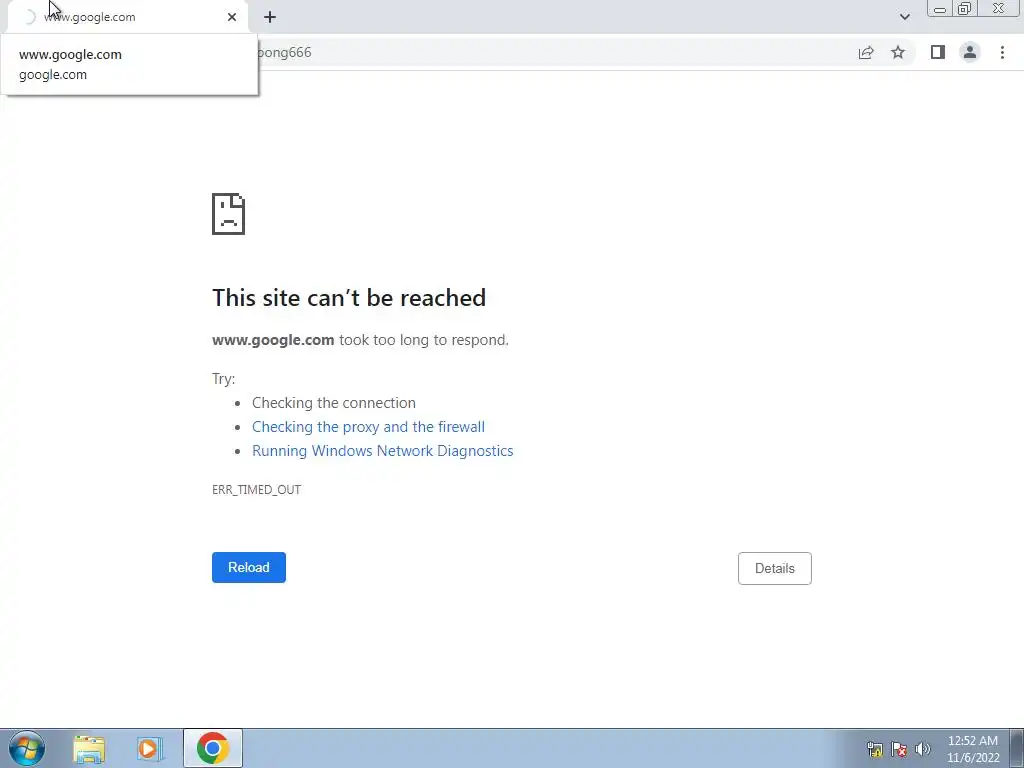Screen dimensions: 1024x768
Task: Click the blue Reload button
Action: click(x=249, y=567)
